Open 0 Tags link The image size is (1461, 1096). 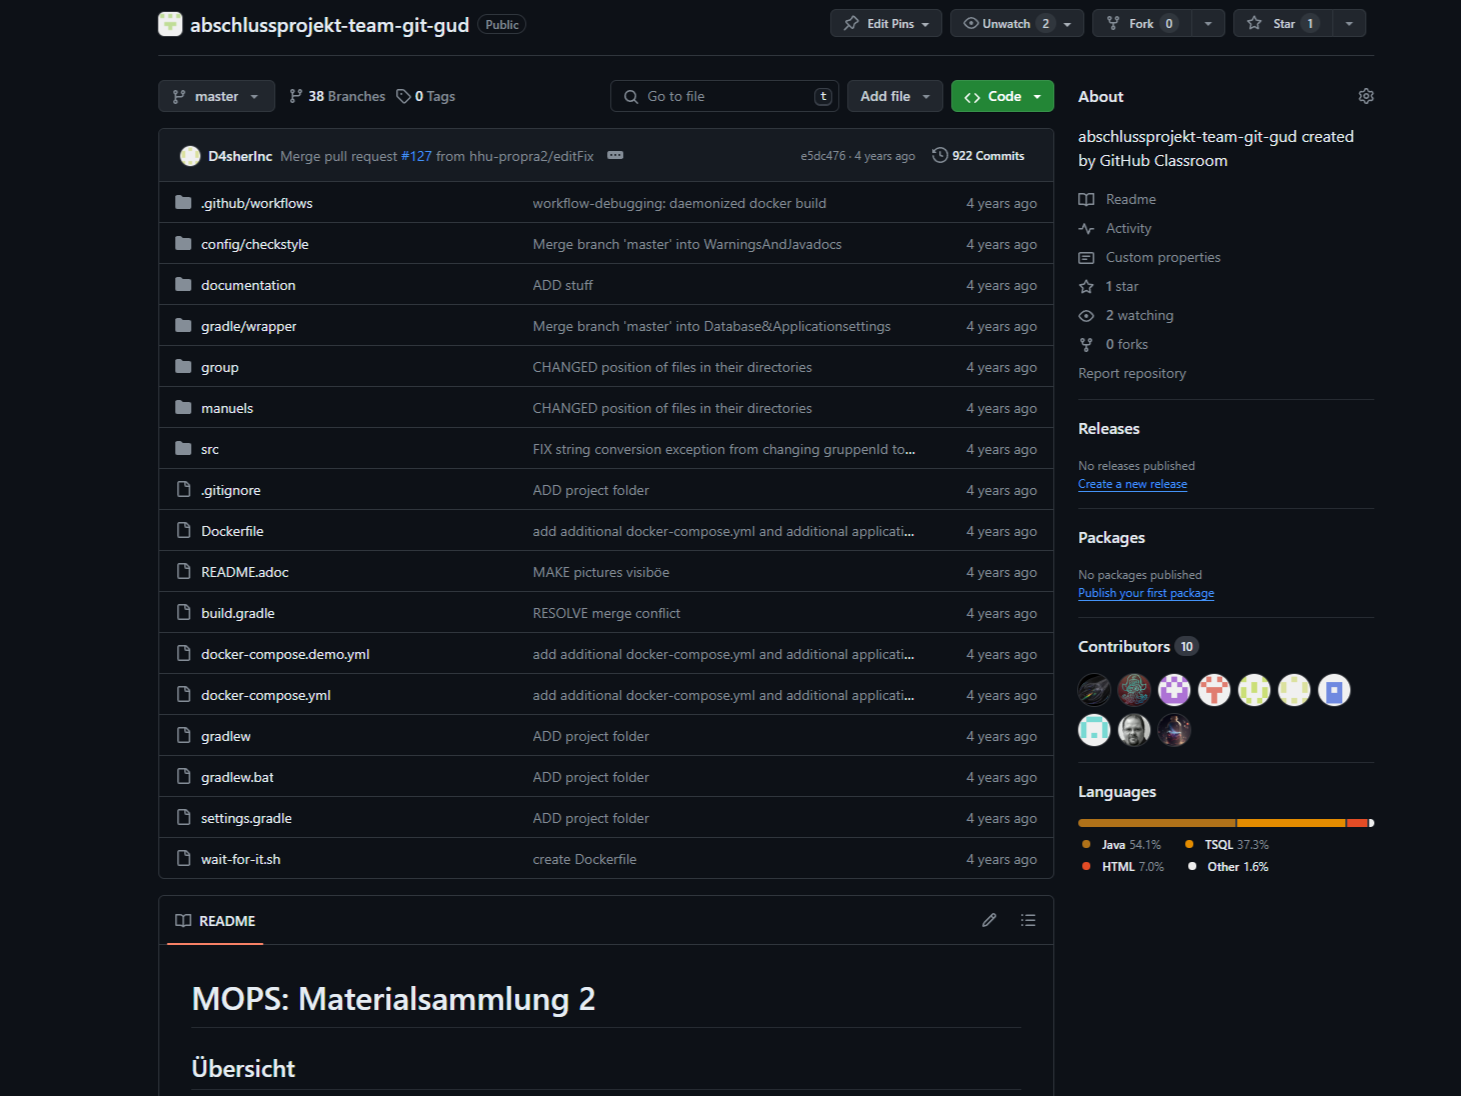(x=425, y=96)
